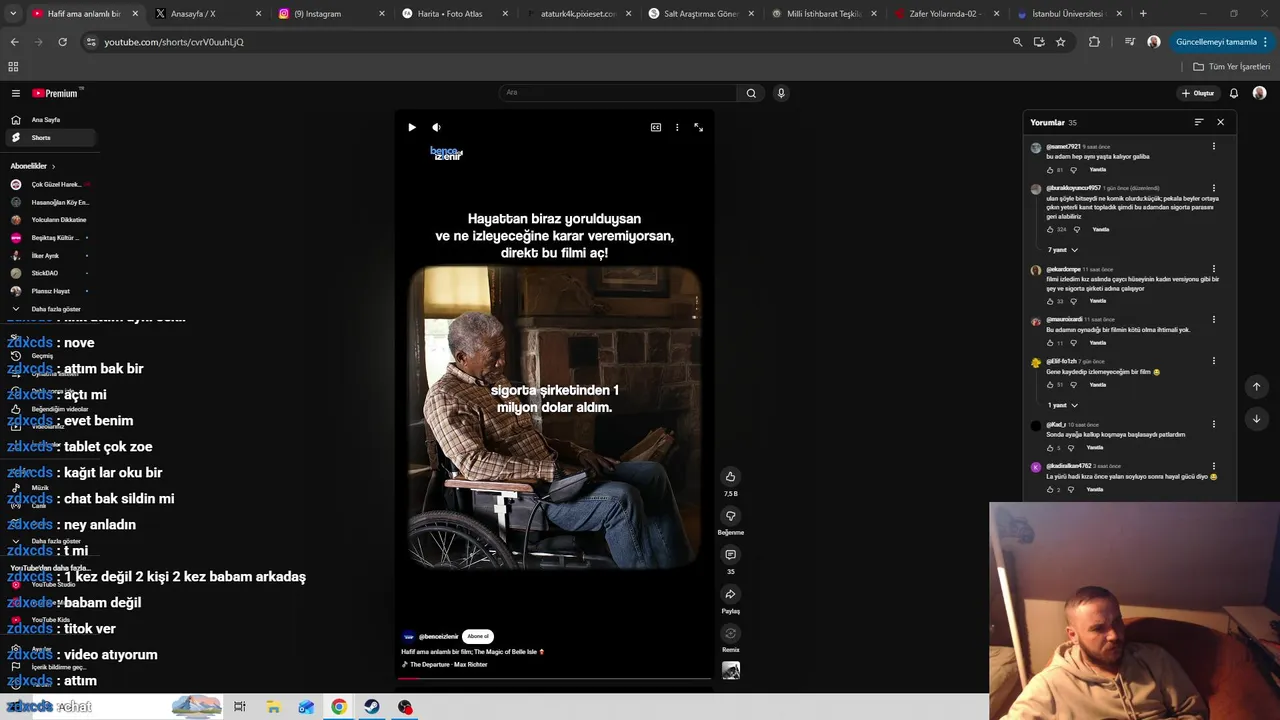Open options menu for @mauroicardi comment

[x=1214, y=320]
